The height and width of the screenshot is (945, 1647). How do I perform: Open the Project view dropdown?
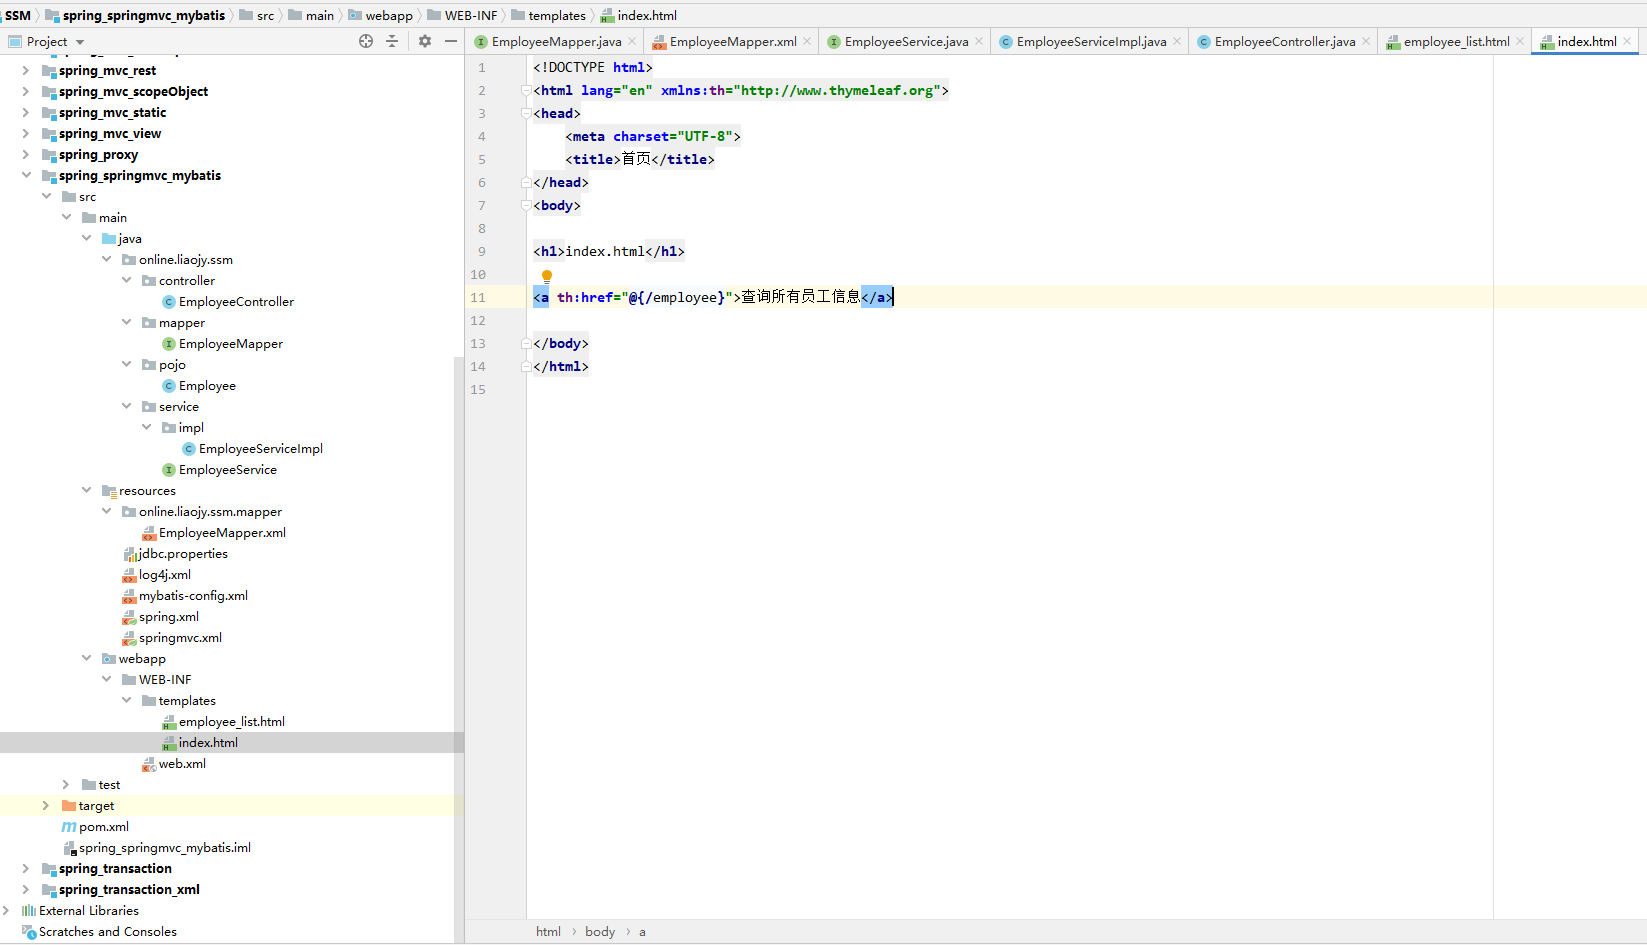[x=47, y=41]
